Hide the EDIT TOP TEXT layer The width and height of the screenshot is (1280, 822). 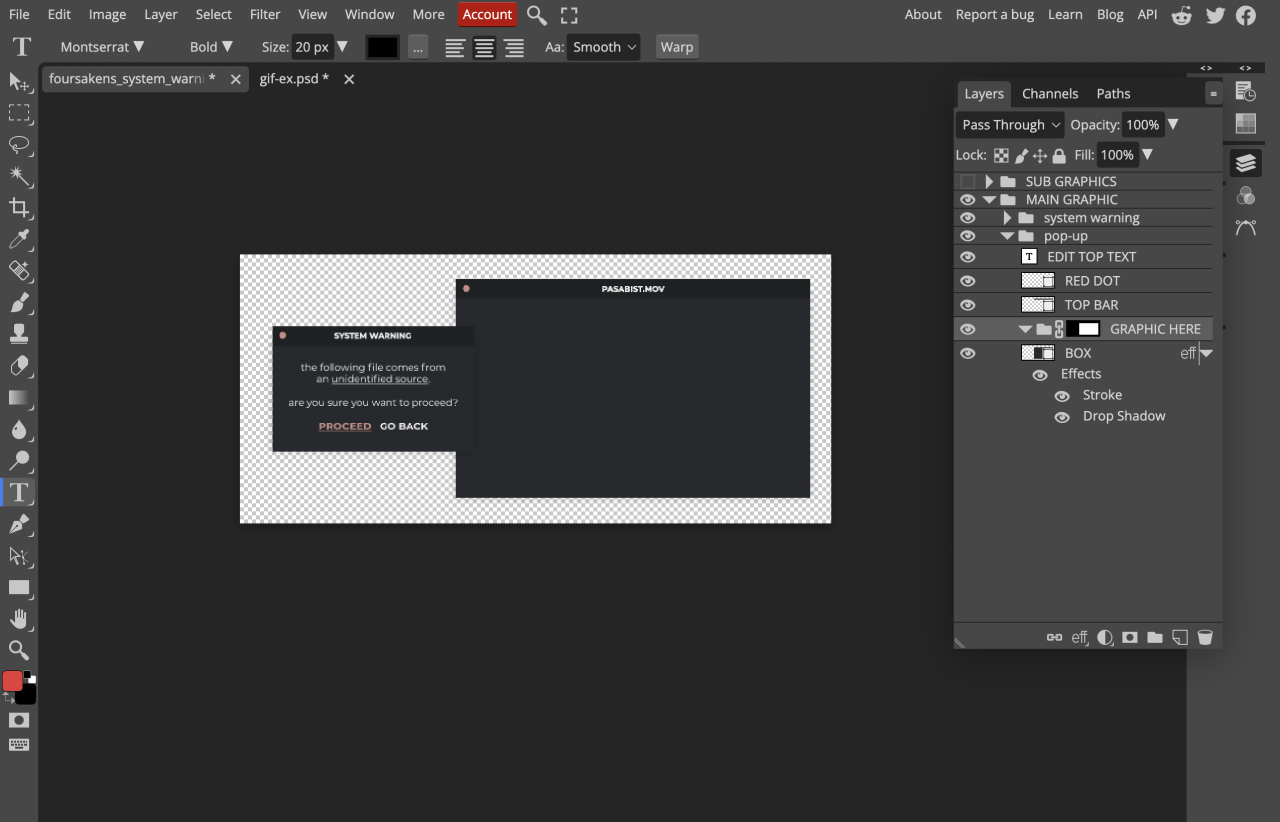point(967,257)
